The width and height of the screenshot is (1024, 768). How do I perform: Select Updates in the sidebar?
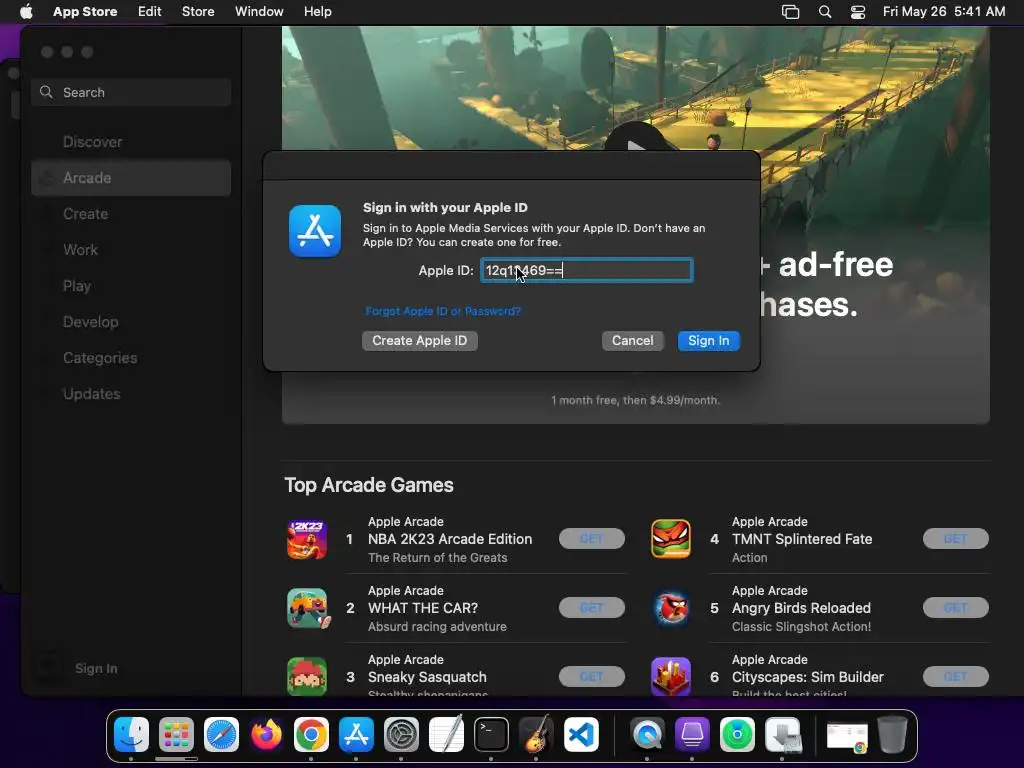131,394
